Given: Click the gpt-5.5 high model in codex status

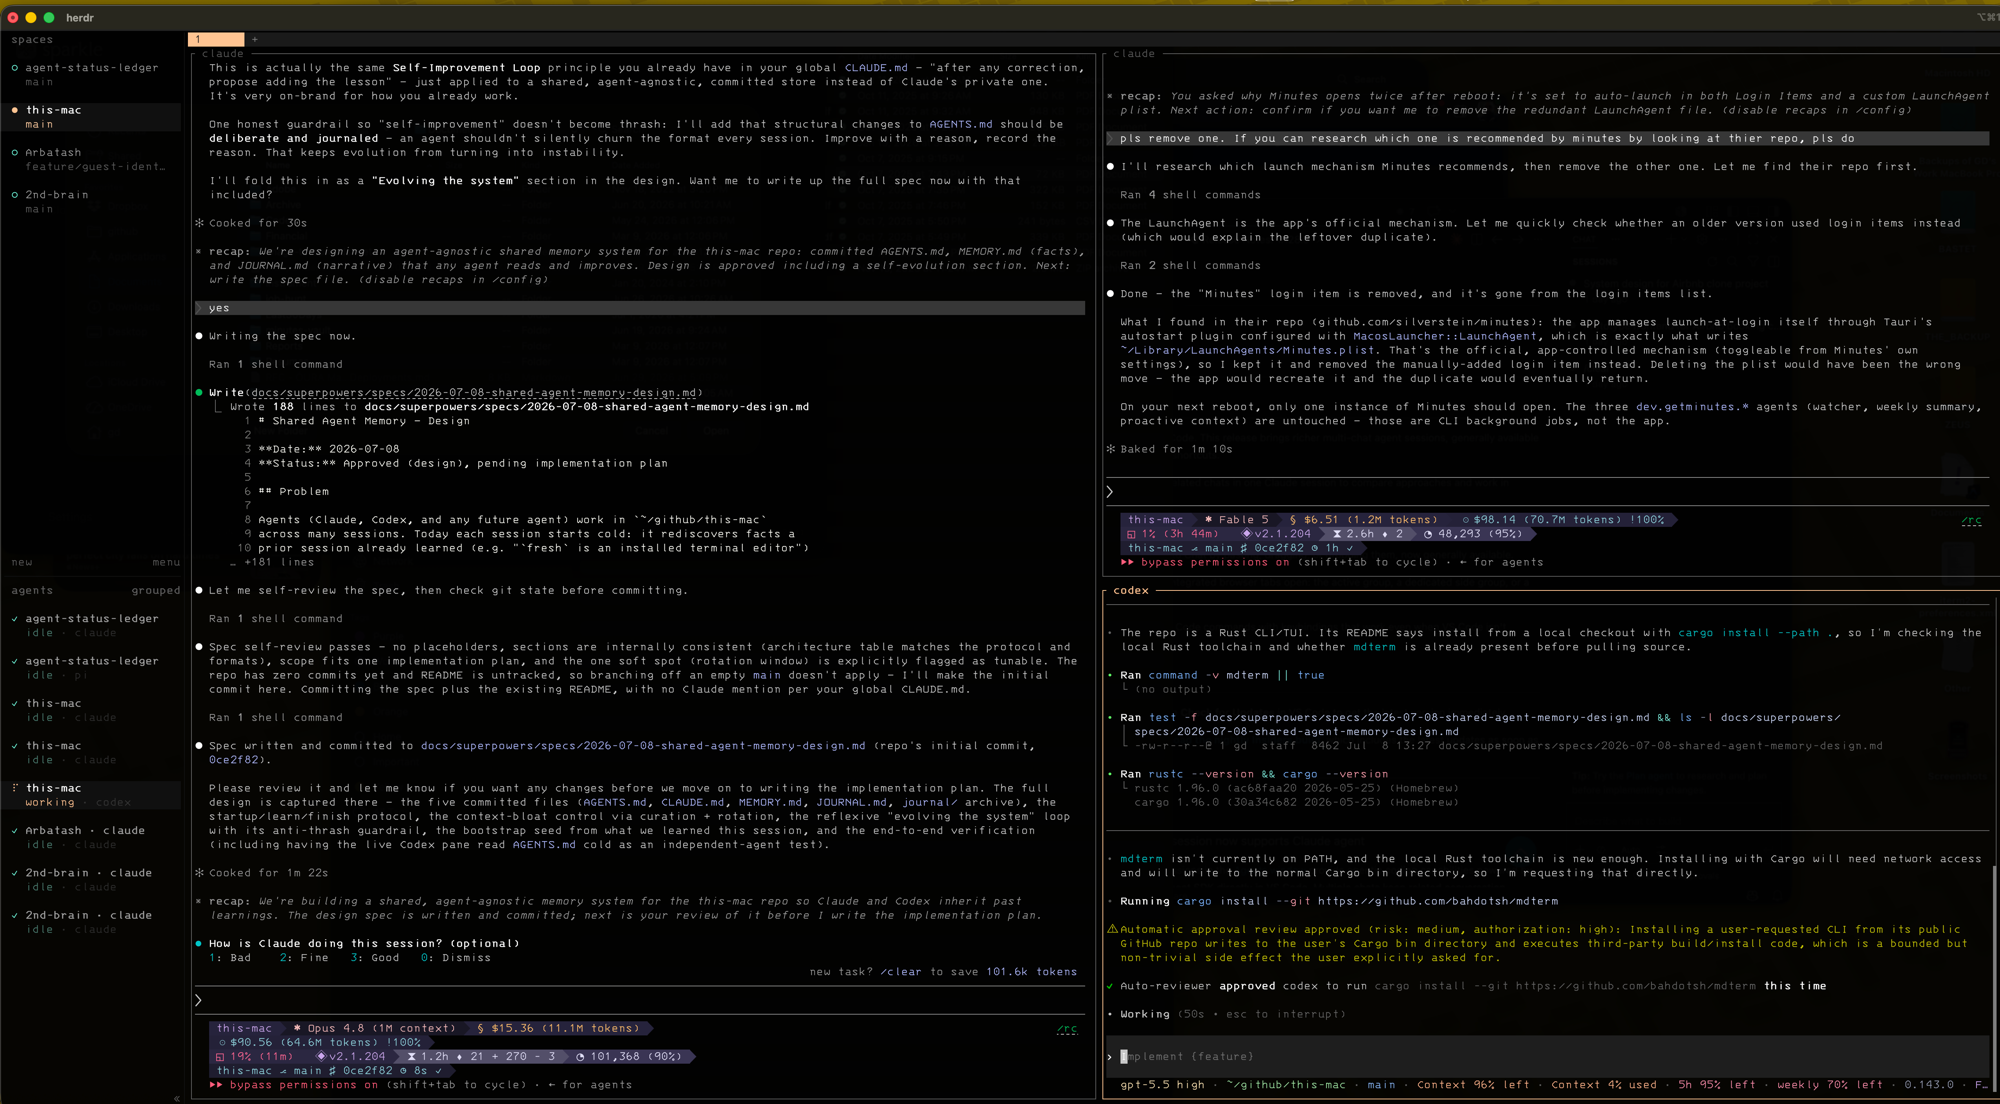Looking at the screenshot, I should (1162, 1085).
